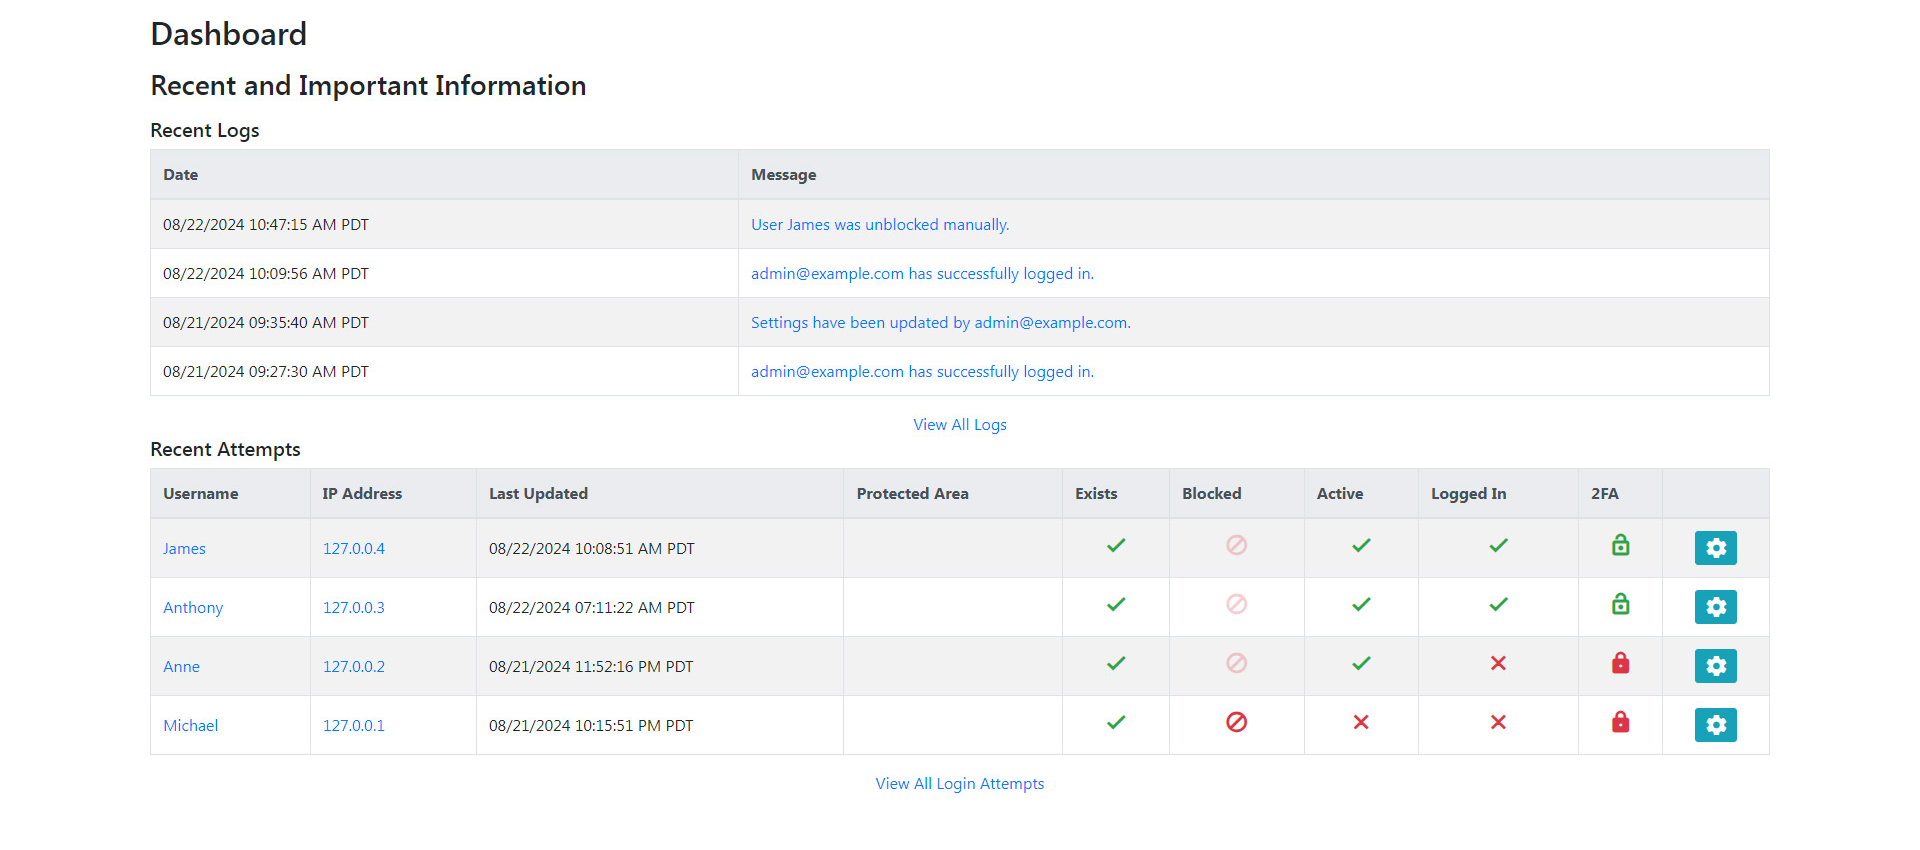Image resolution: width=1920 pixels, height=850 pixels.
Task: Click the Logged In cross for Anne
Action: tap(1498, 663)
